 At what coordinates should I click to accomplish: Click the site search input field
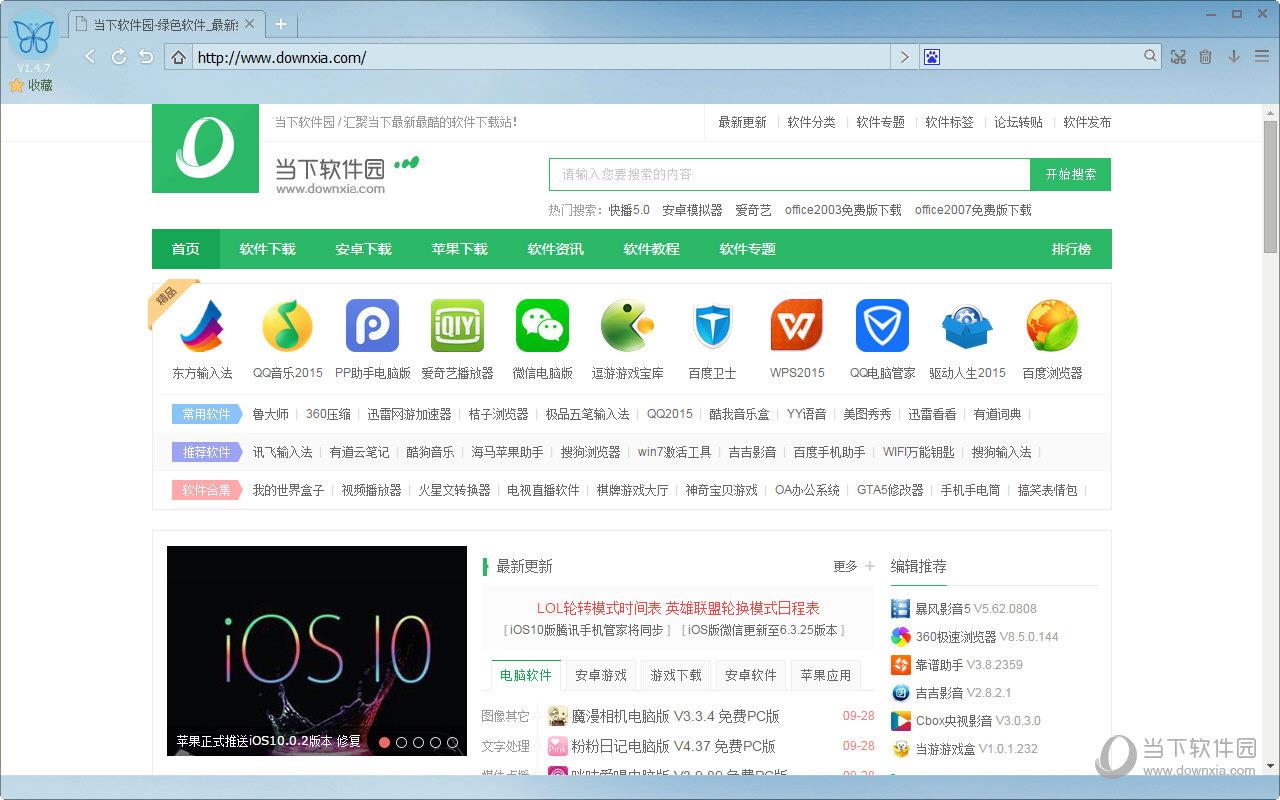[789, 174]
